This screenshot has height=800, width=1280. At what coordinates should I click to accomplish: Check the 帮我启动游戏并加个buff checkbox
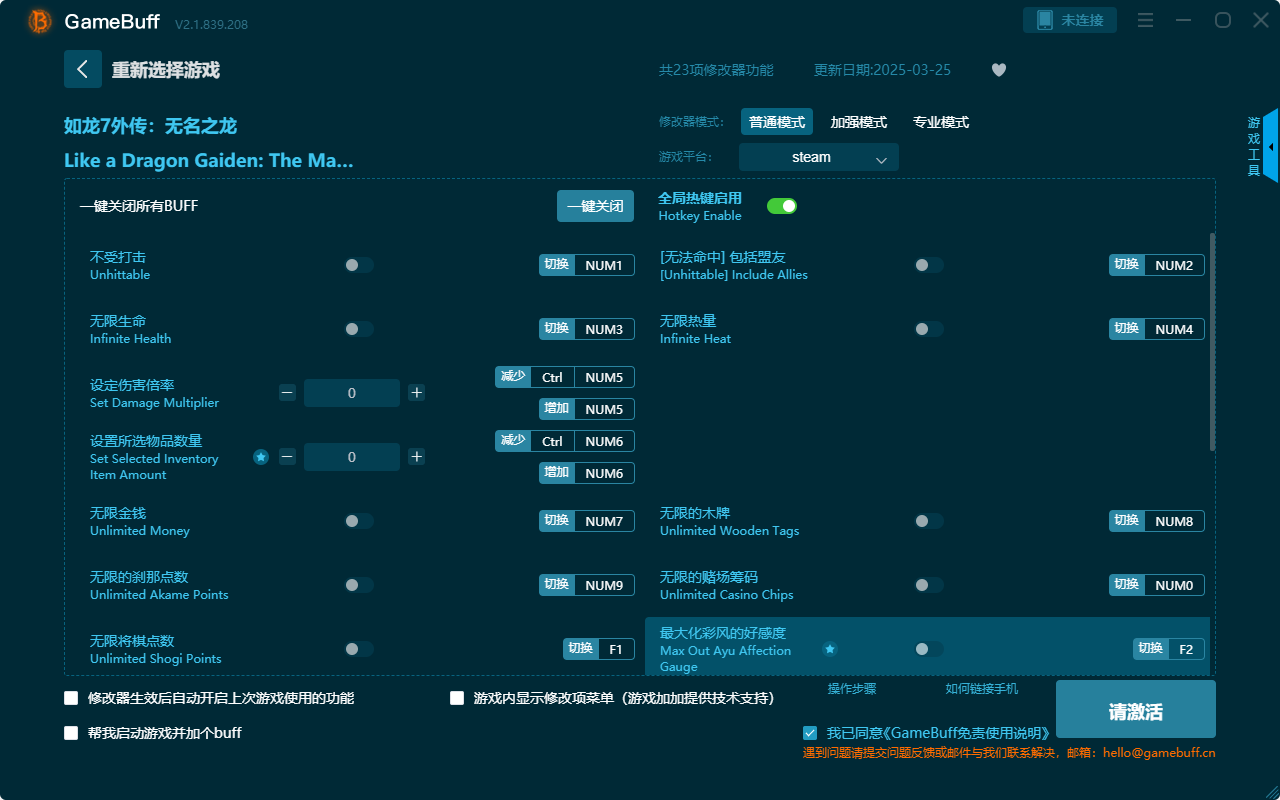coord(70,732)
